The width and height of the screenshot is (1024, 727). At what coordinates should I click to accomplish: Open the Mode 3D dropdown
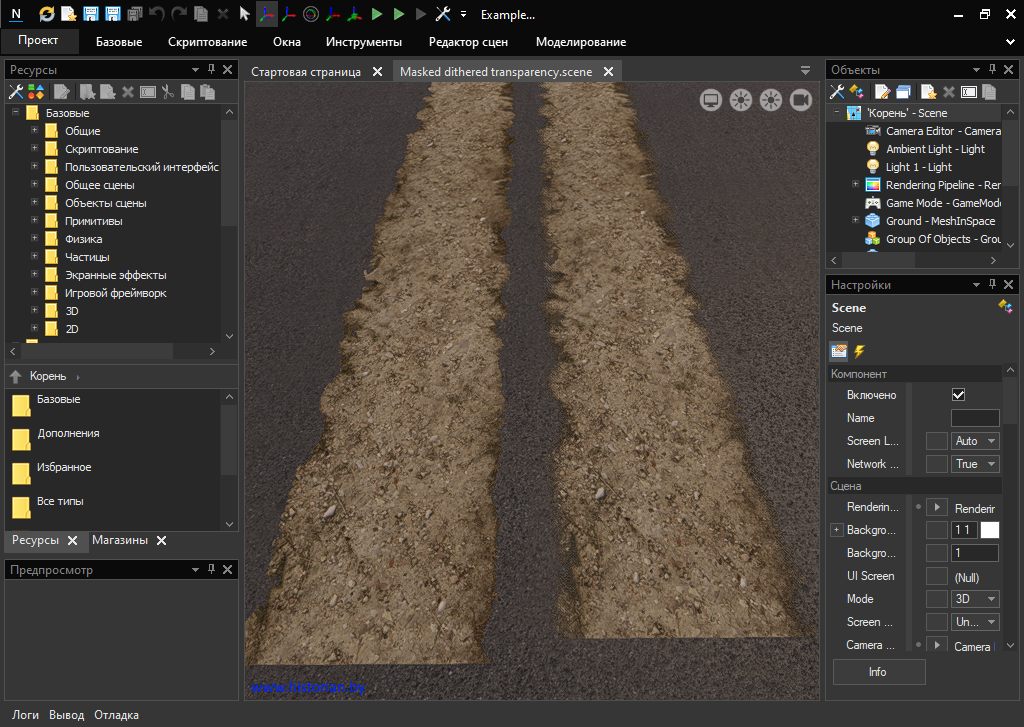pyautogui.click(x=975, y=599)
